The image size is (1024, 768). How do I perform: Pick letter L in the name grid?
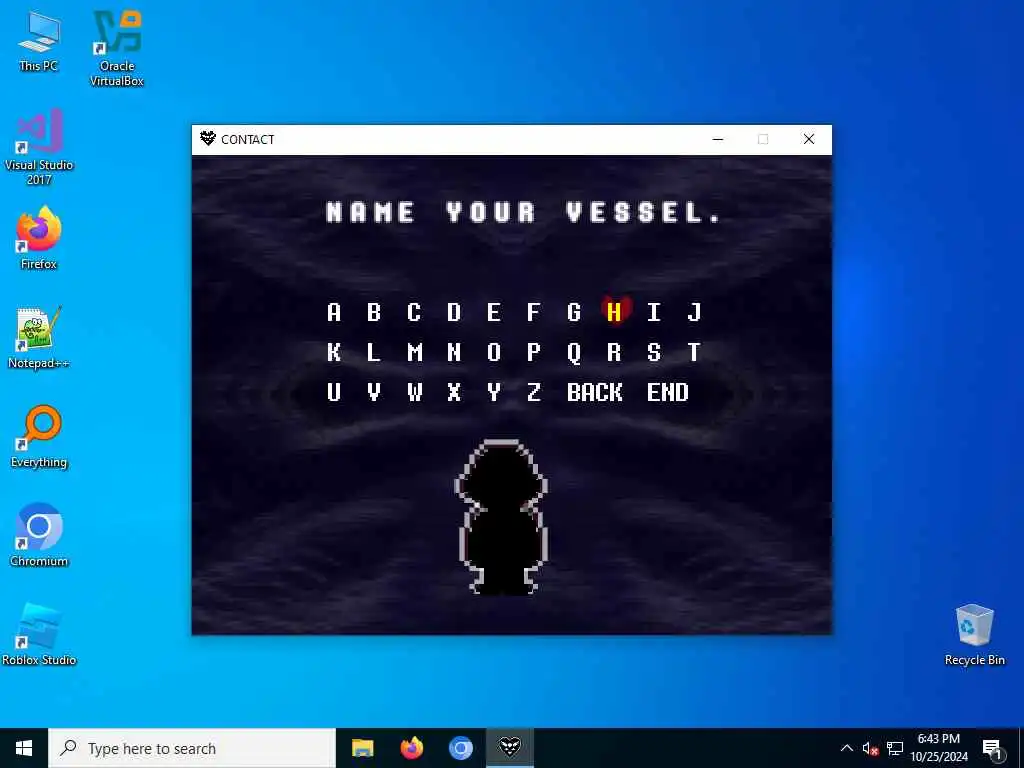pyautogui.click(x=374, y=352)
